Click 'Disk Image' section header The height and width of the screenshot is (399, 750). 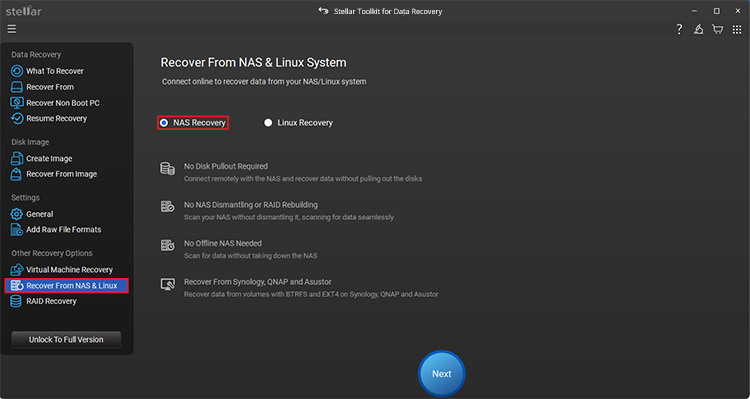point(30,142)
